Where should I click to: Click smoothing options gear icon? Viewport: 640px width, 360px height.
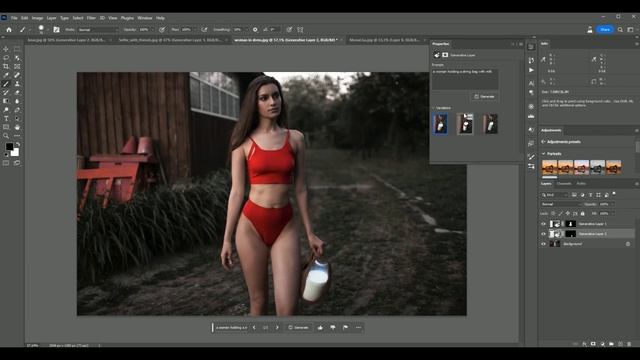pos(255,29)
